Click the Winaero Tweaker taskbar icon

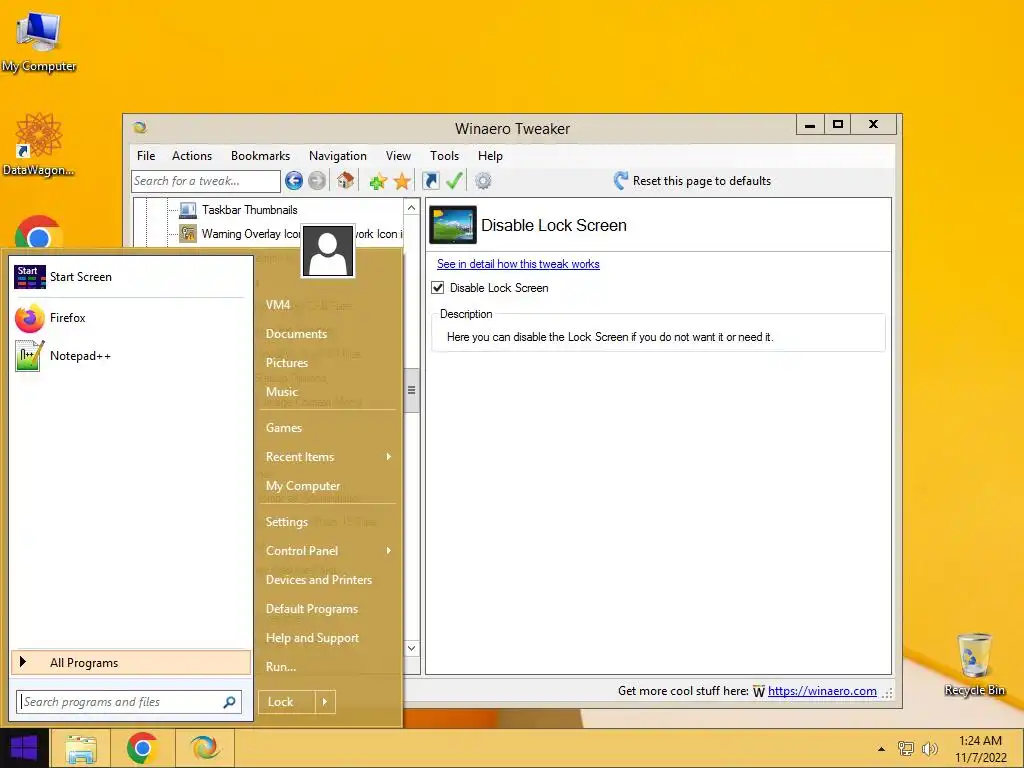tap(204, 748)
